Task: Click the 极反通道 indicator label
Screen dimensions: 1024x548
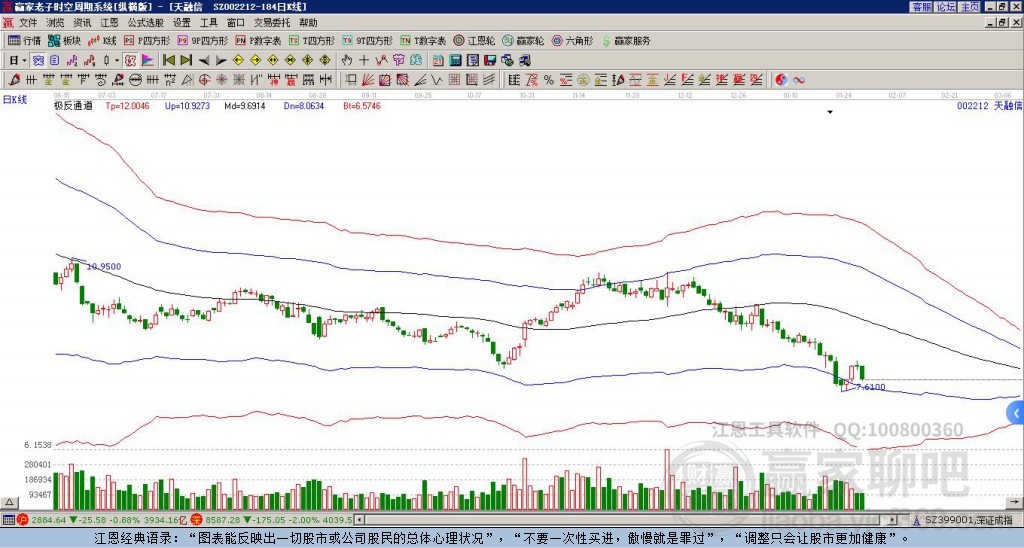Action: point(73,106)
